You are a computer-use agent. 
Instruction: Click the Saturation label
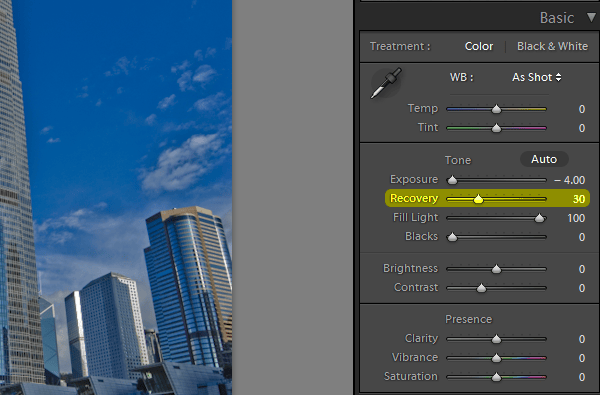pyautogui.click(x=411, y=376)
